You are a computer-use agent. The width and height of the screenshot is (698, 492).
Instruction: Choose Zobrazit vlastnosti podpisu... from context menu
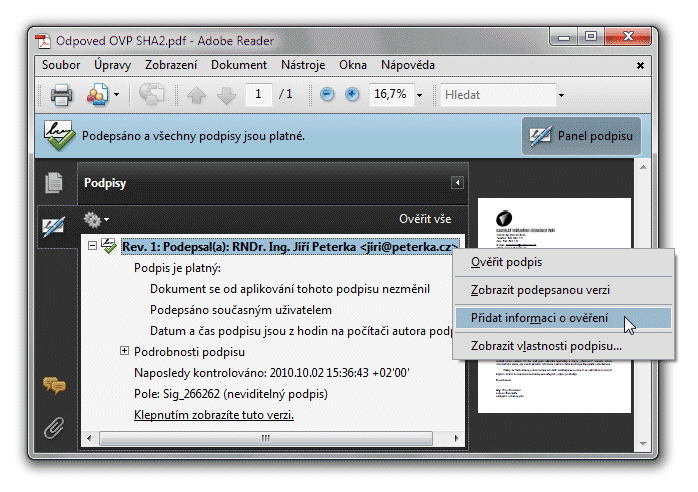click(563, 346)
